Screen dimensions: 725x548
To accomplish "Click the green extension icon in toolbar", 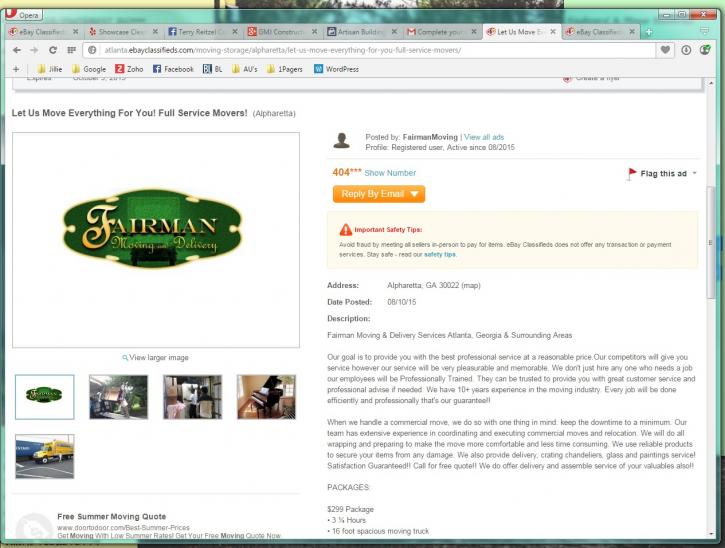I will point(705,50).
